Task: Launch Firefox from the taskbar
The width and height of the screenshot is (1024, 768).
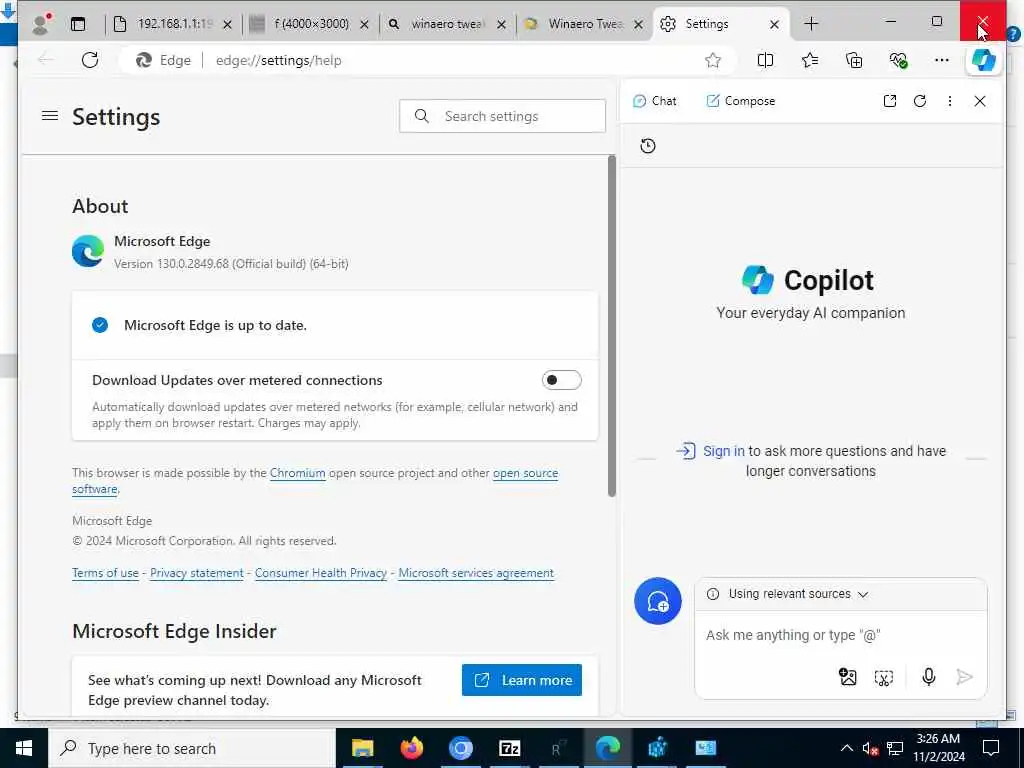Action: point(411,748)
